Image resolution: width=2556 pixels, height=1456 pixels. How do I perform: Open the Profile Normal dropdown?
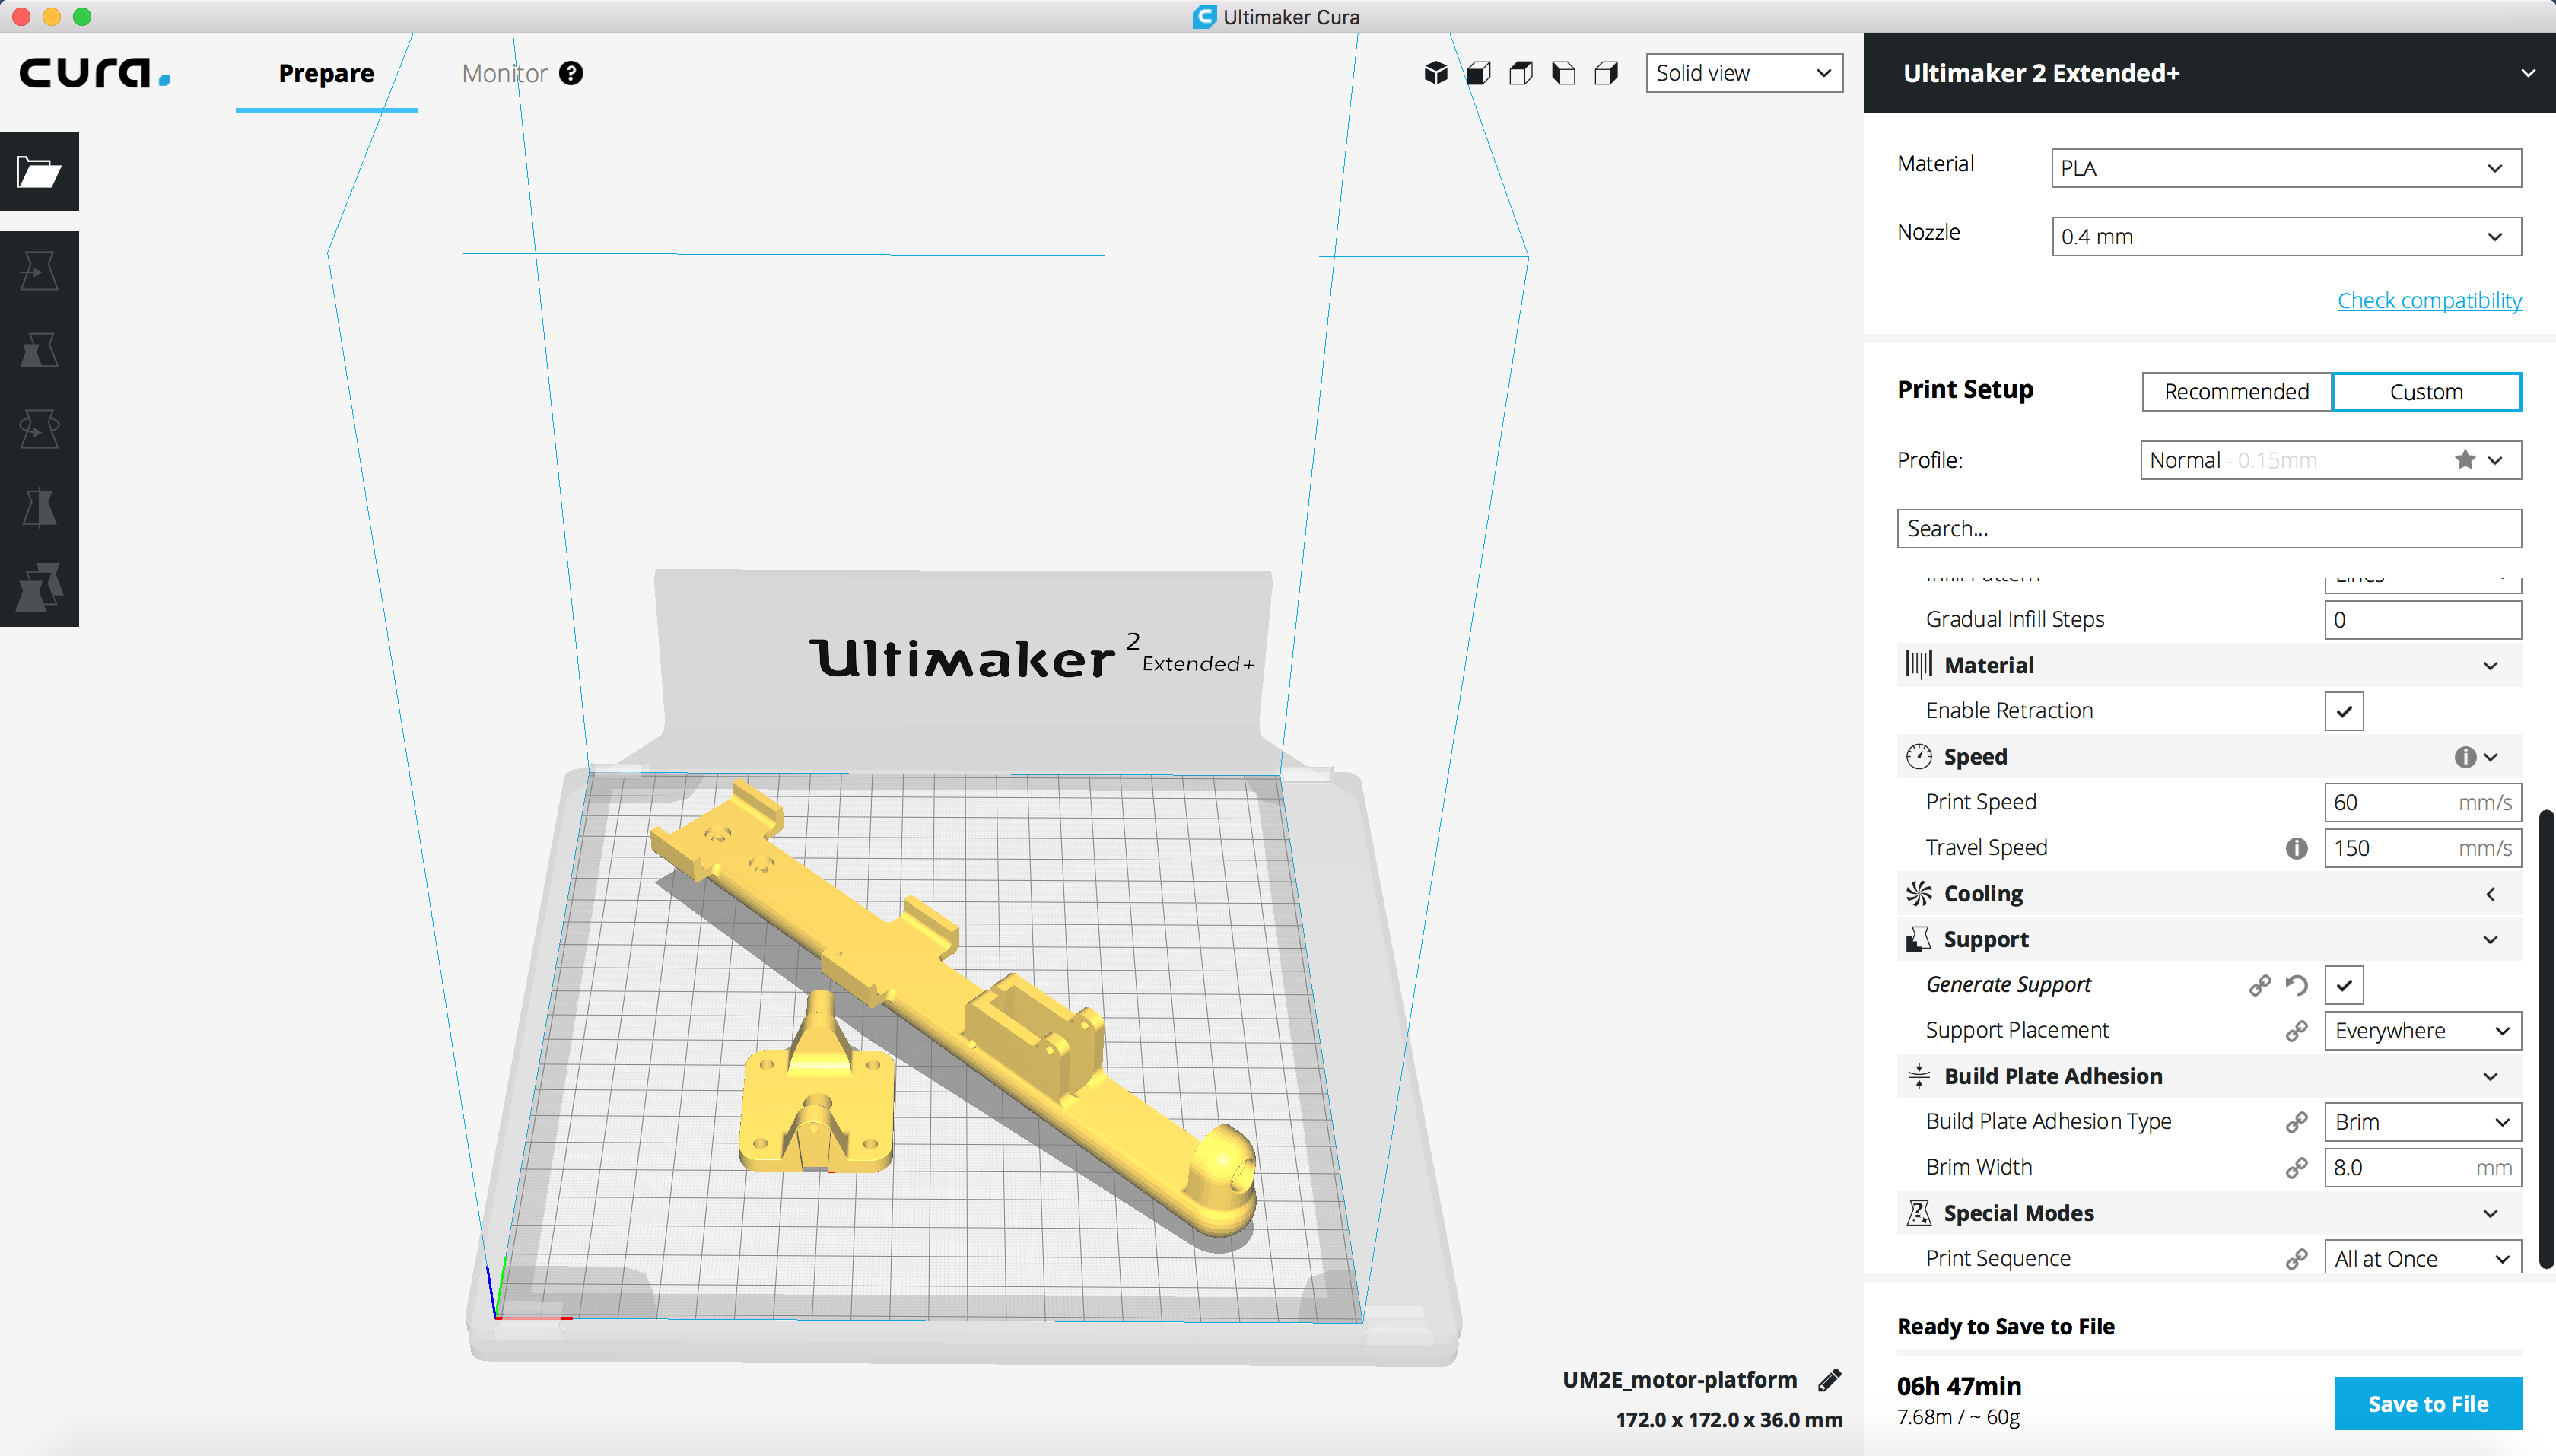(x=2330, y=460)
